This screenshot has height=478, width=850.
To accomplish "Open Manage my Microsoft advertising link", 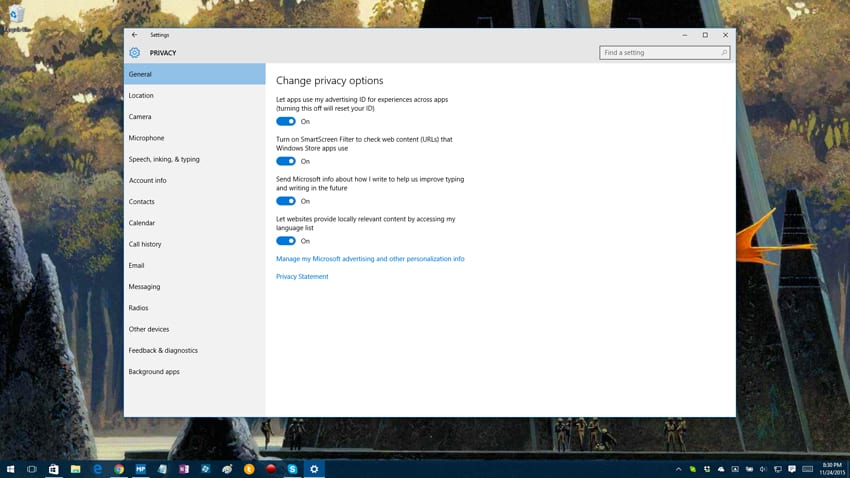I will click(370, 259).
